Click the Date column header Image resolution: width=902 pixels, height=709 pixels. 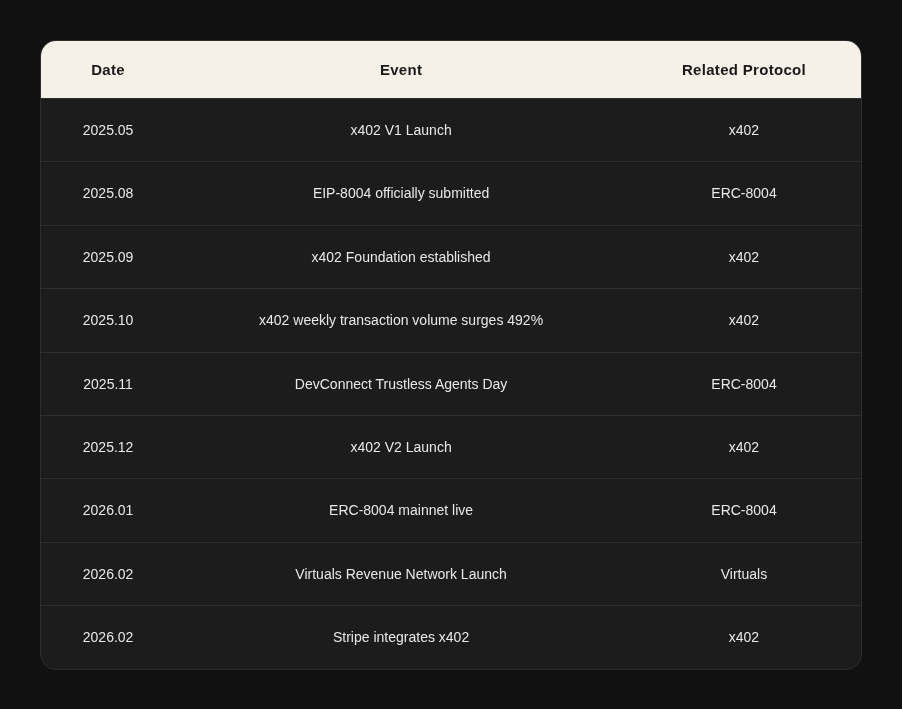tap(108, 70)
